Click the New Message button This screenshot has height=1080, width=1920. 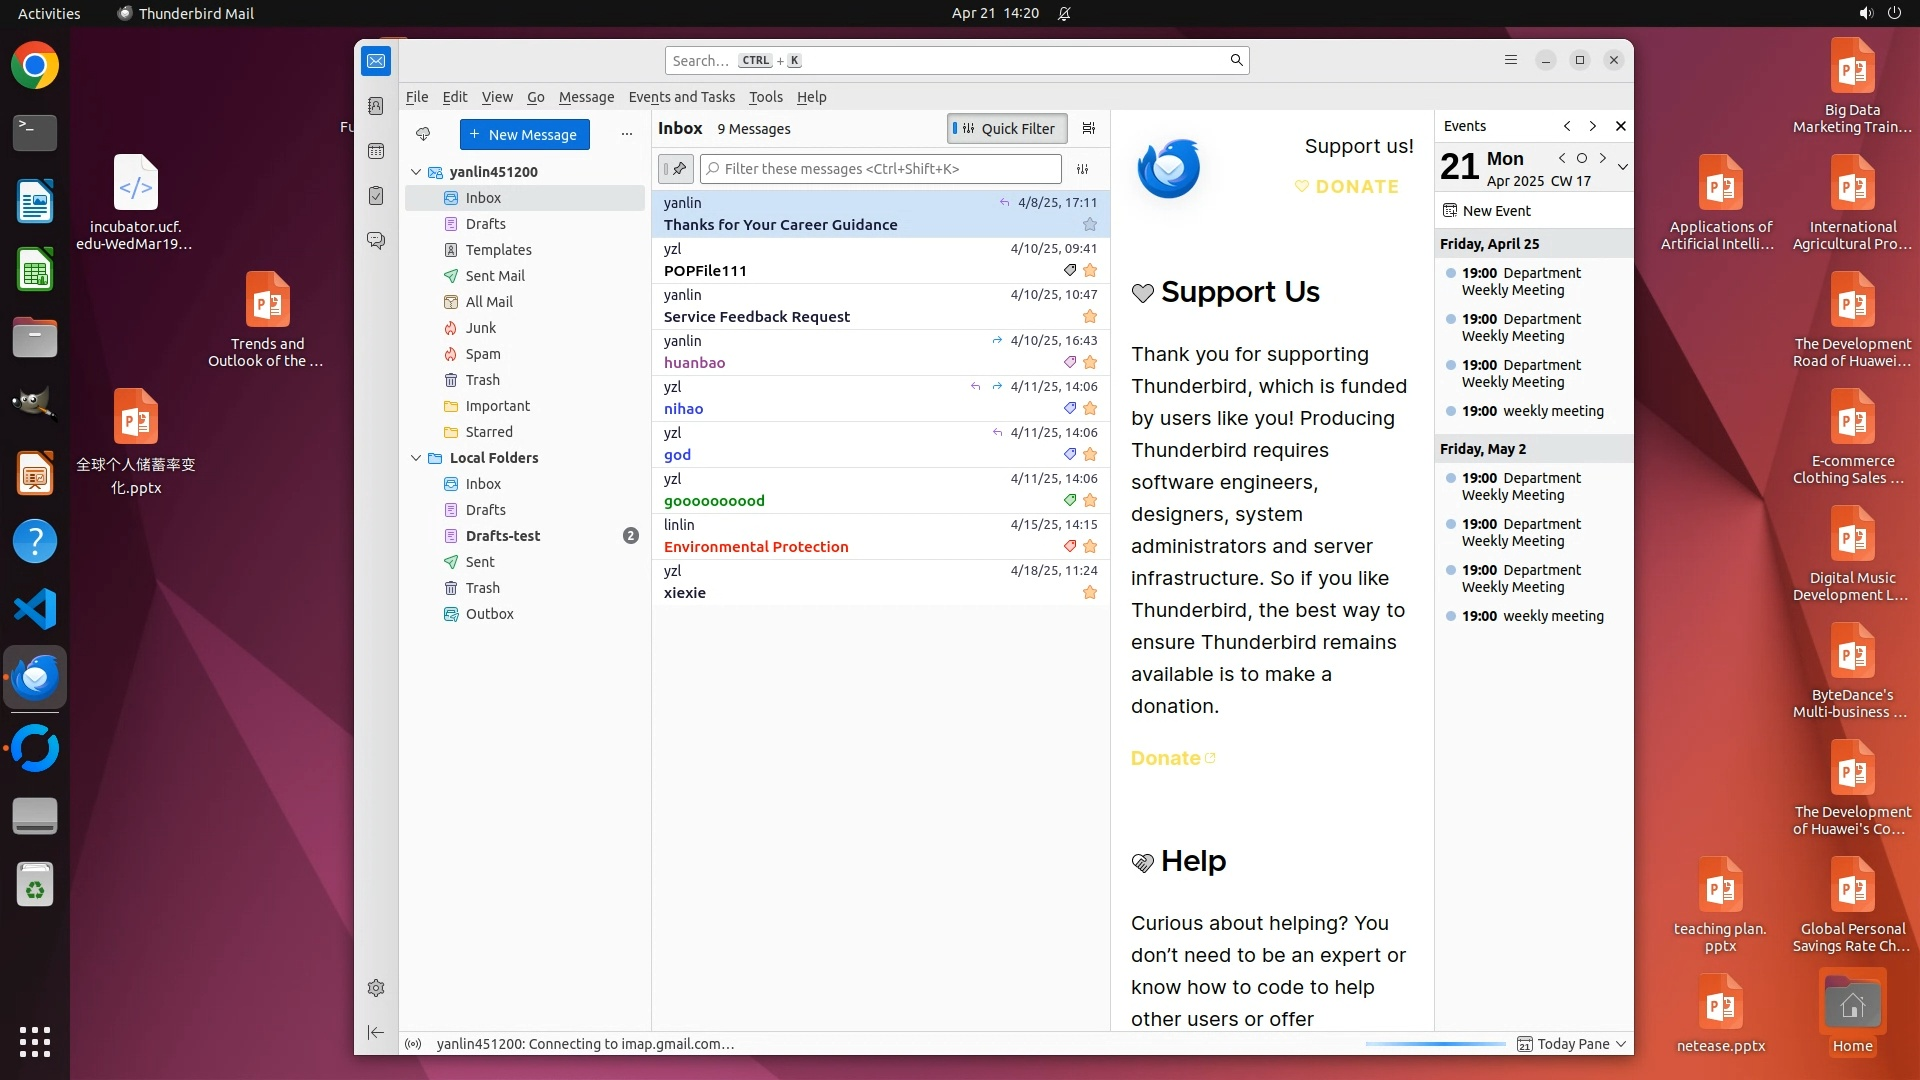(x=524, y=134)
